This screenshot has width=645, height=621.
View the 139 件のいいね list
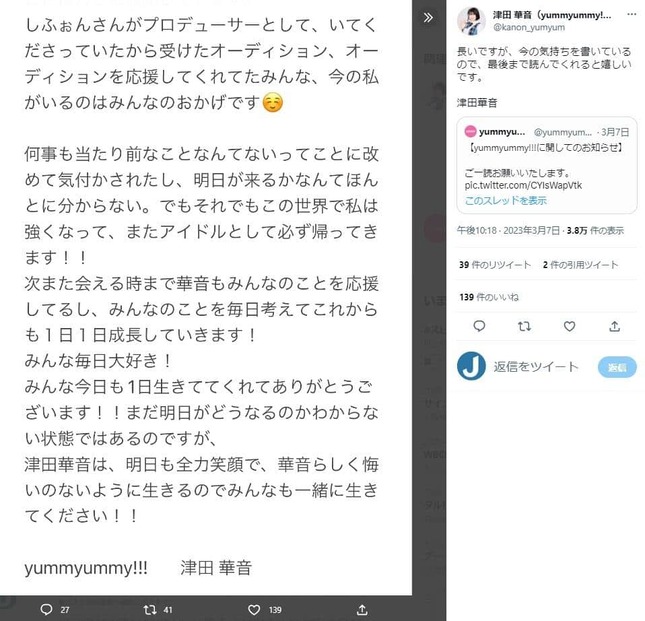point(489,297)
